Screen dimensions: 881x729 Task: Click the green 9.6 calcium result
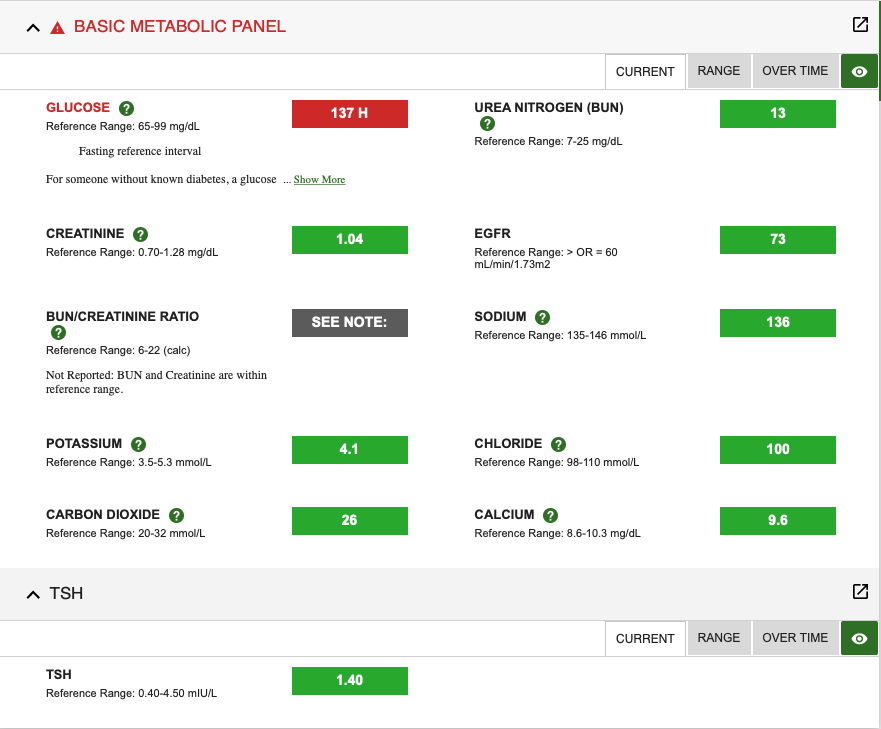(778, 520)
